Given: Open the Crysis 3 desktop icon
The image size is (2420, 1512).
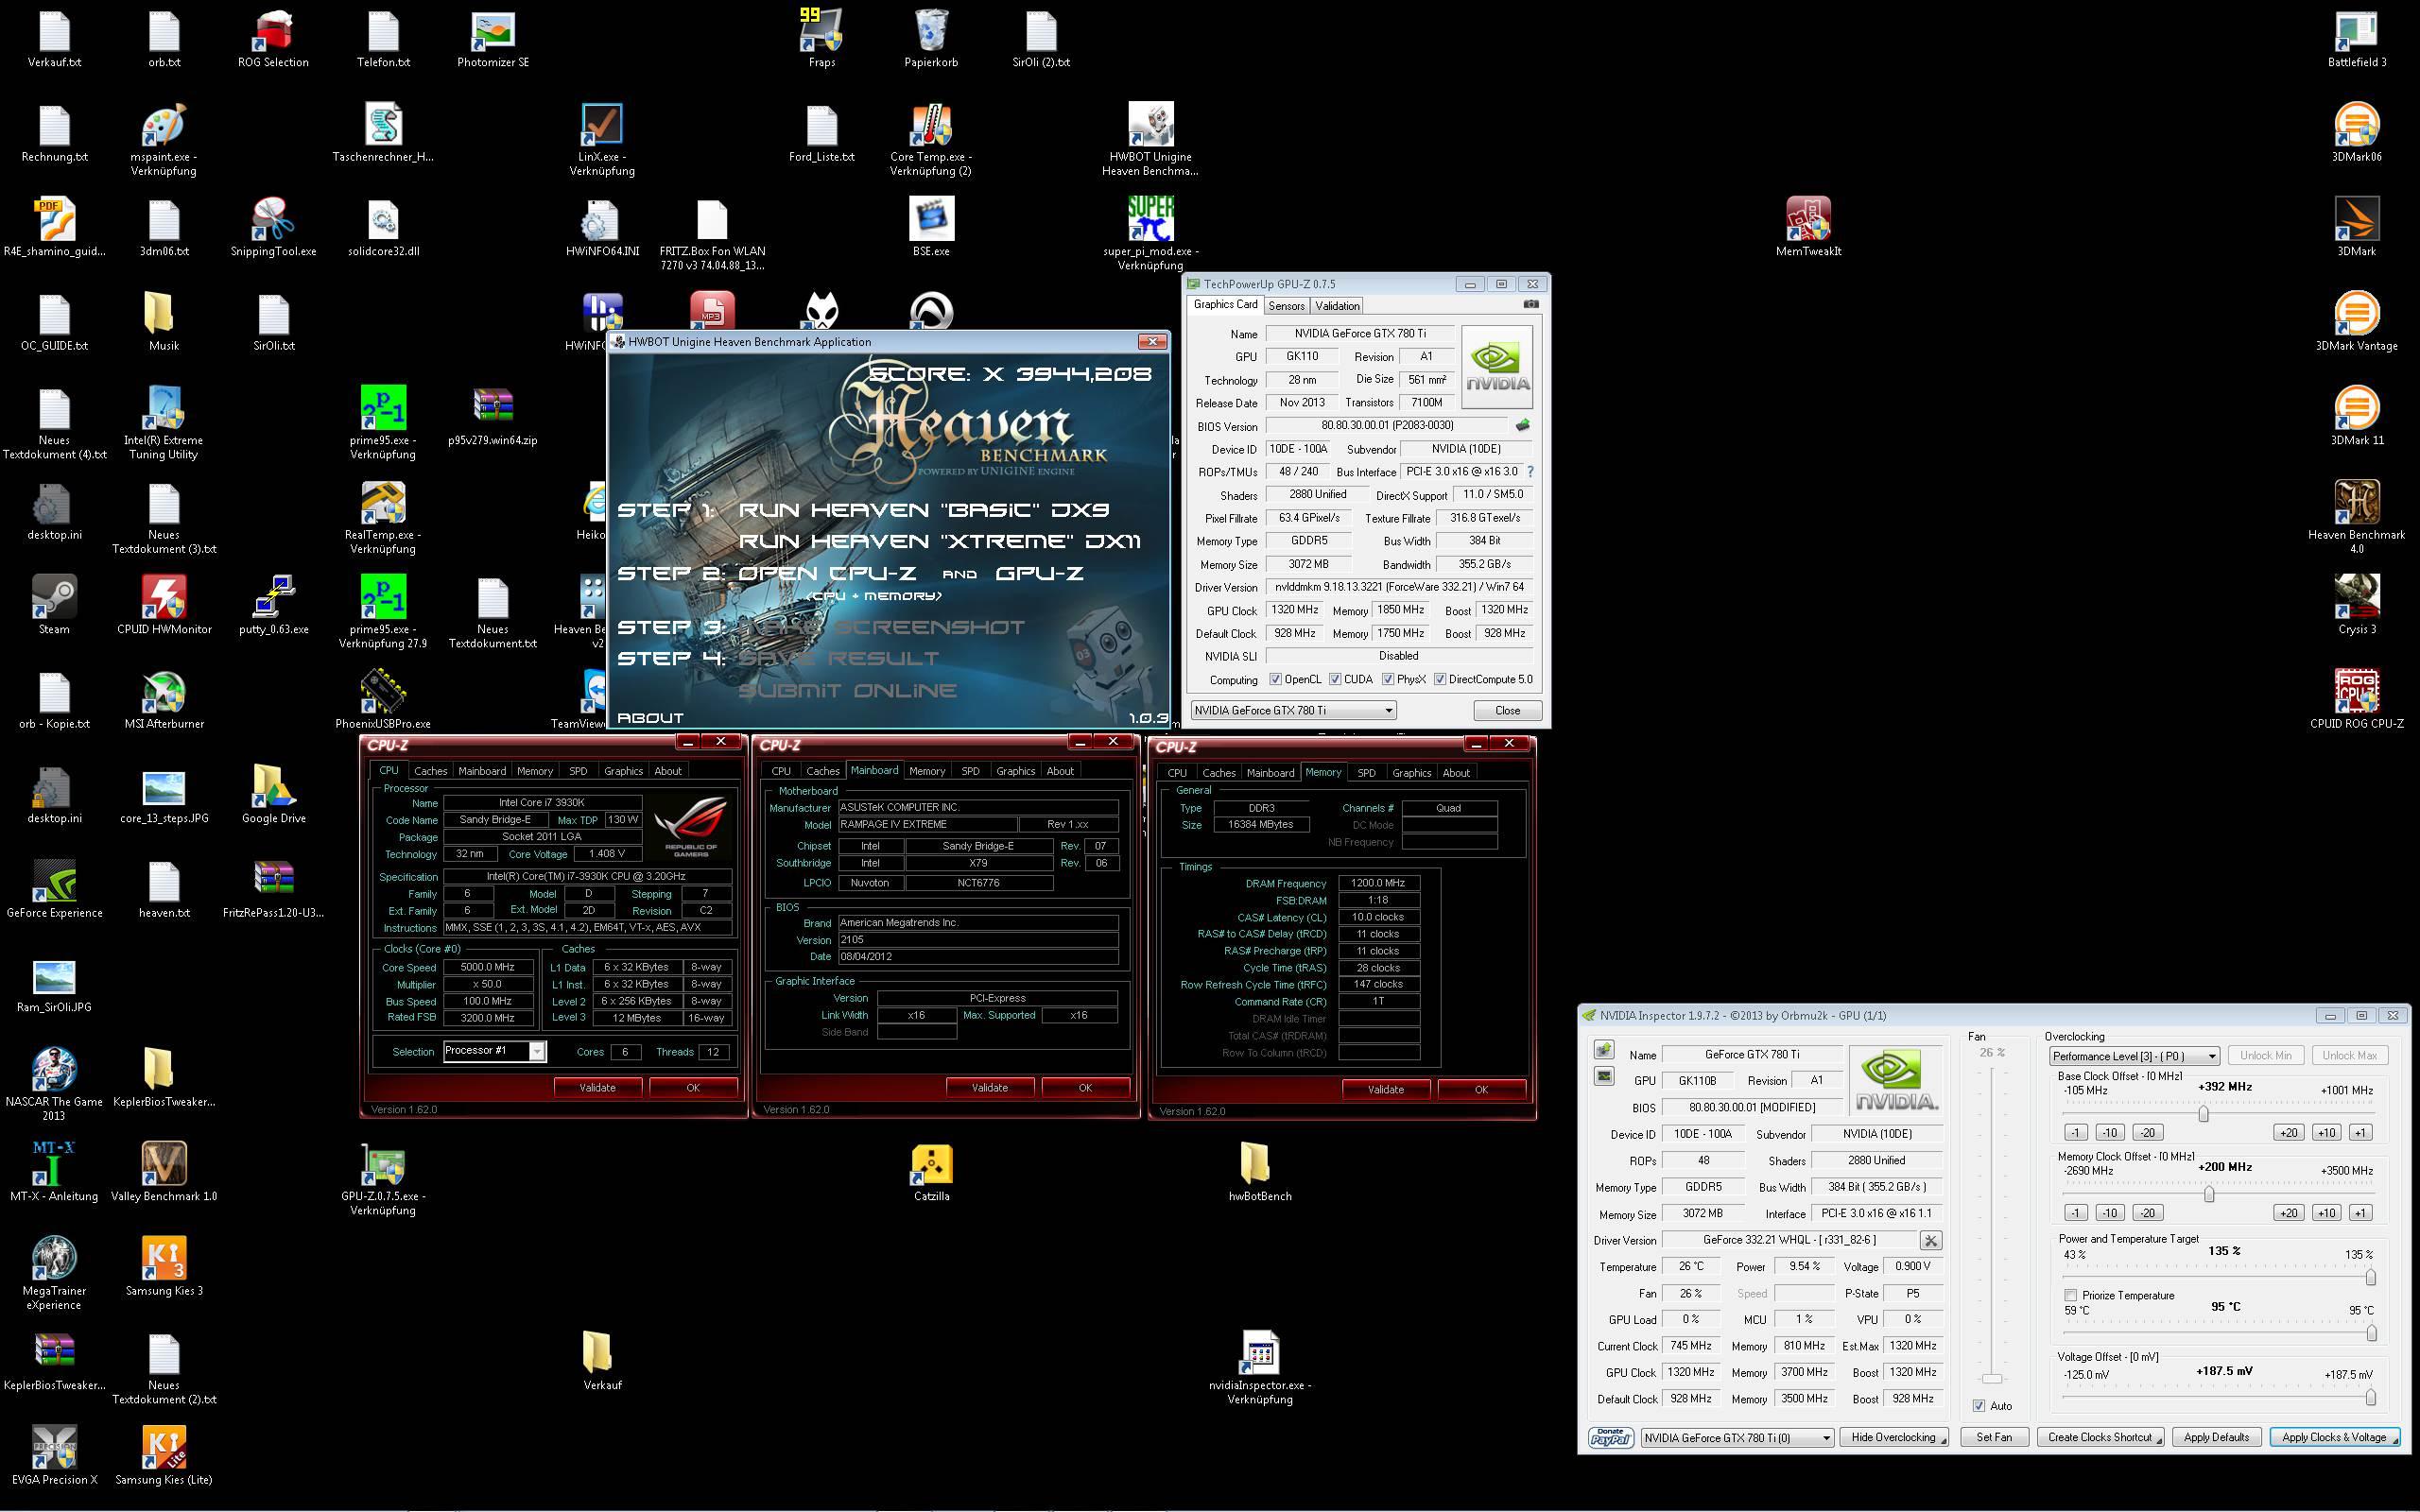Looking at the screenshot, I should coord(2356,606).
